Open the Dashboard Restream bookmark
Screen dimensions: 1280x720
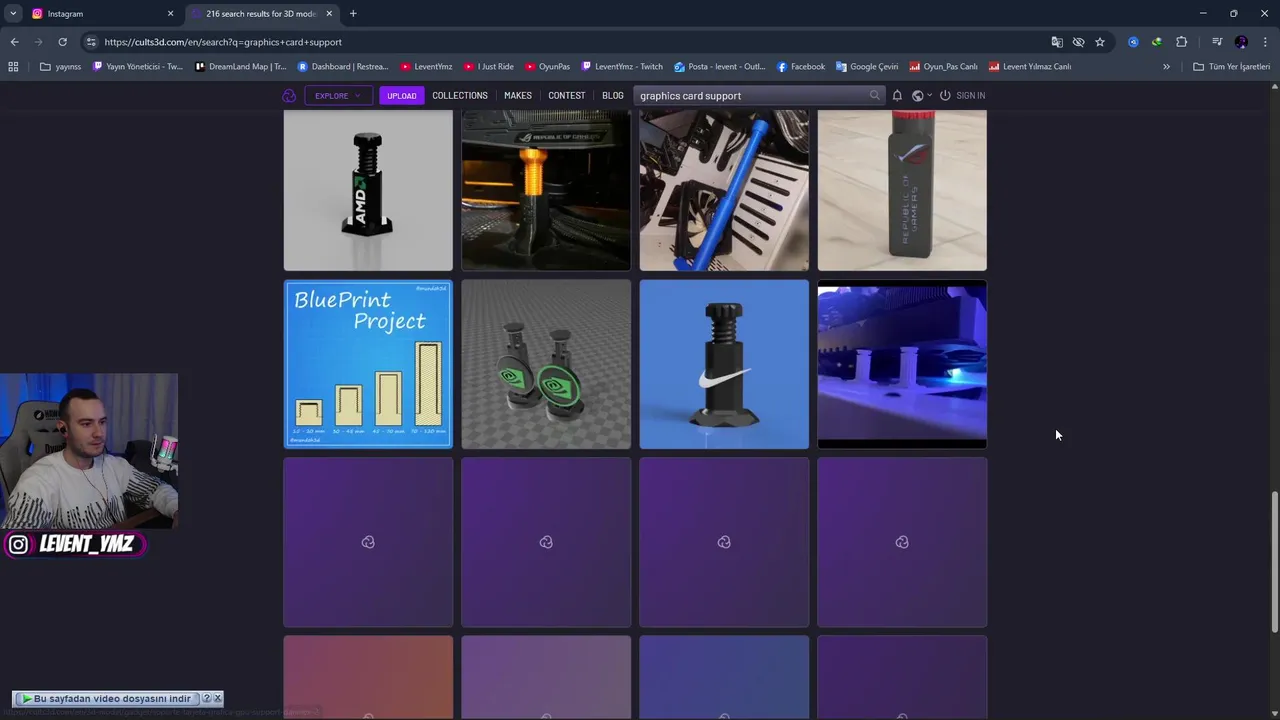(343, 67)
